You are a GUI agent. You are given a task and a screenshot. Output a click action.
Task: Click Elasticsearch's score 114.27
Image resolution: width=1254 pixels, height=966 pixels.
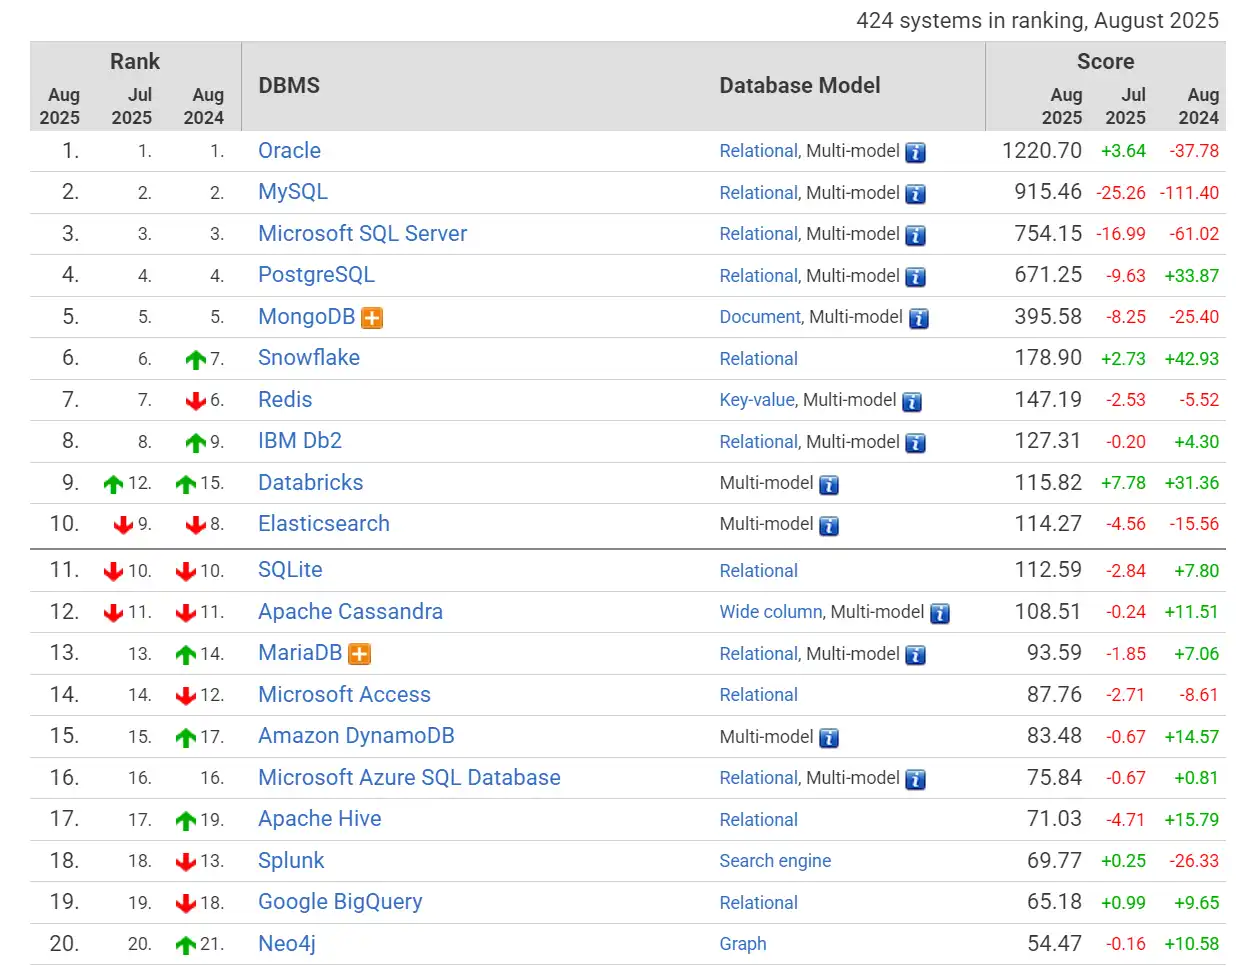[1048, 524]
